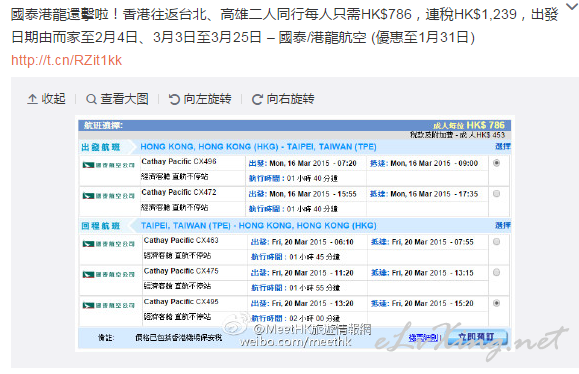Click the Cathay Pacific logo beside CX475
Viewport: 579px width, 374px height.
(x=109, y=274)
